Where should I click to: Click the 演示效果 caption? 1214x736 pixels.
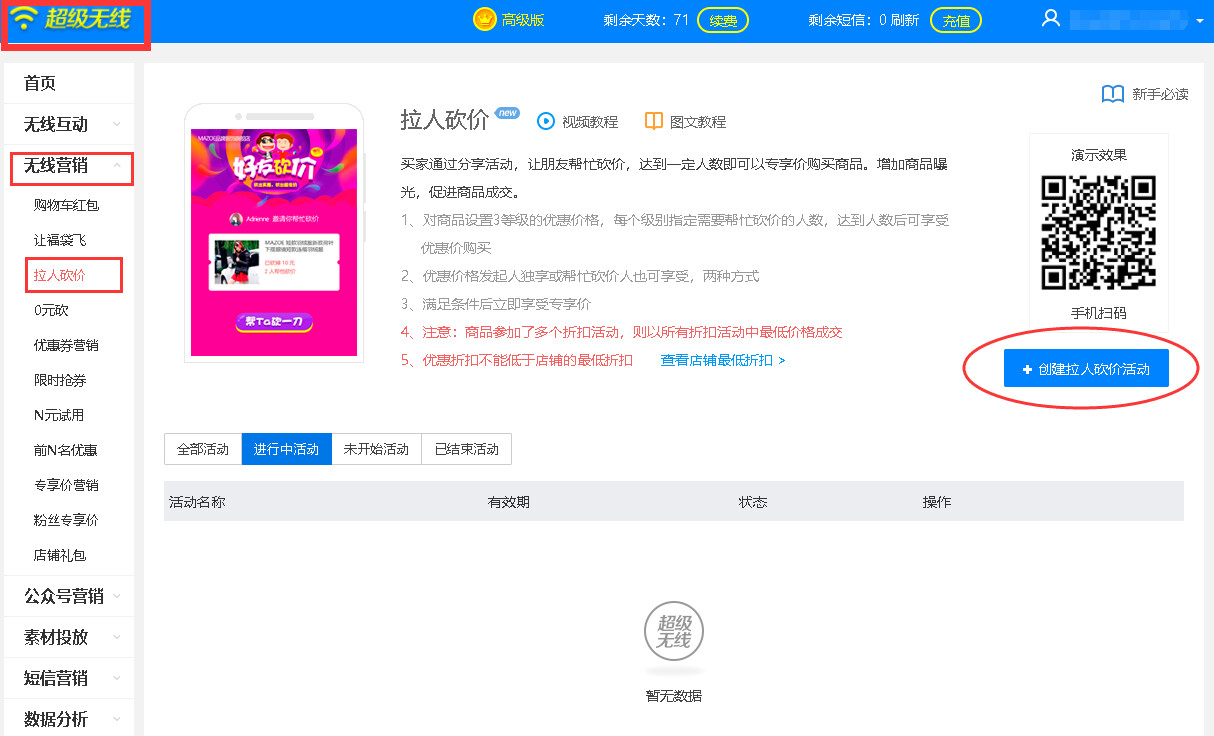click(1098, 155)
